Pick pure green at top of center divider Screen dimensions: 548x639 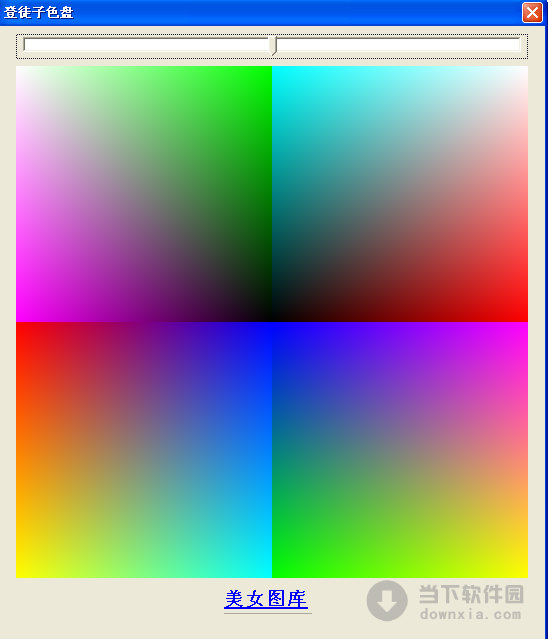(269, 68)
